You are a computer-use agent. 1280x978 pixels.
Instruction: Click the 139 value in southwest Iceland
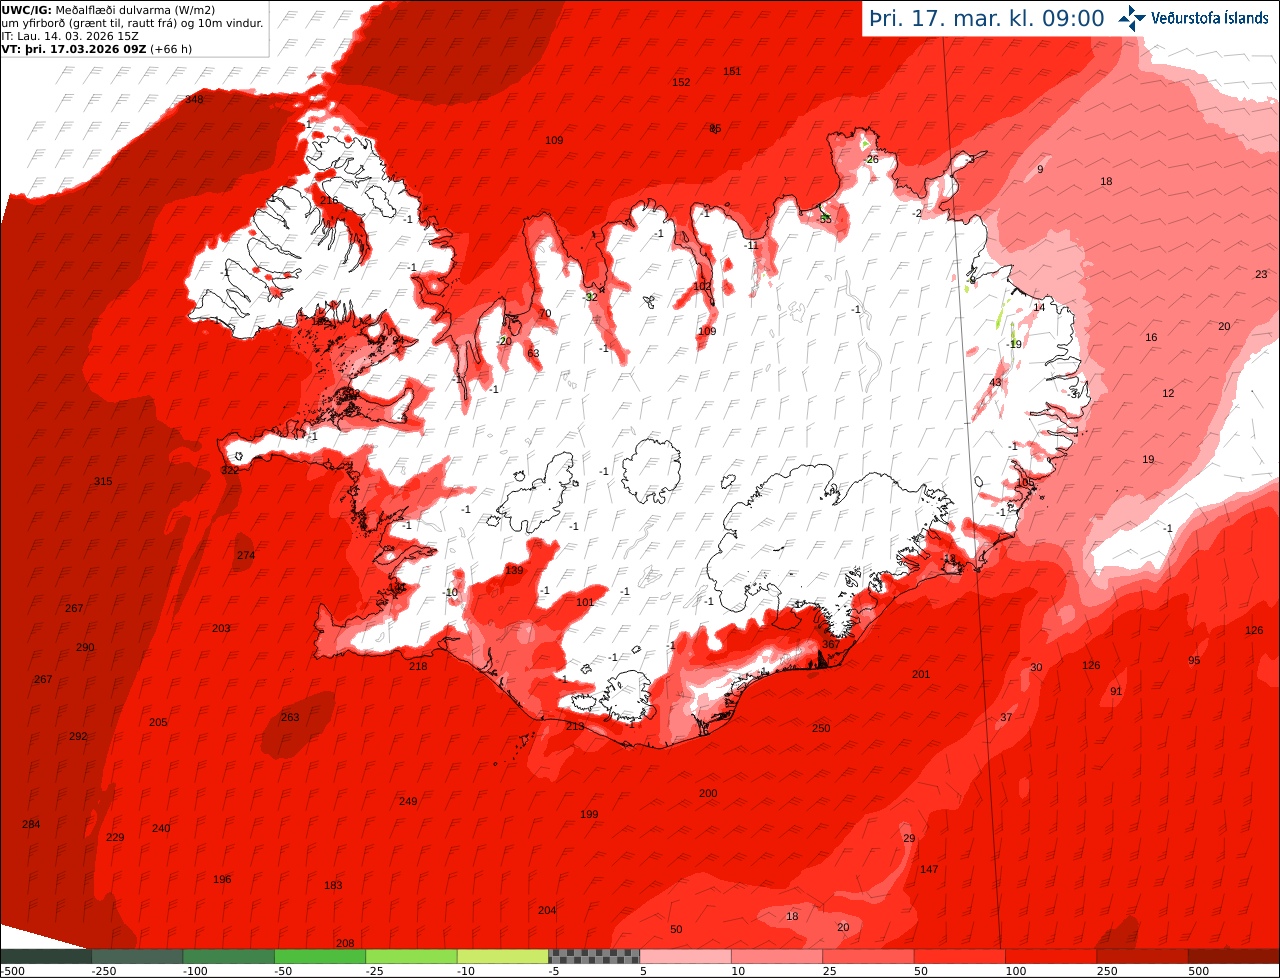pyautogui.click(x=514, y=570)
